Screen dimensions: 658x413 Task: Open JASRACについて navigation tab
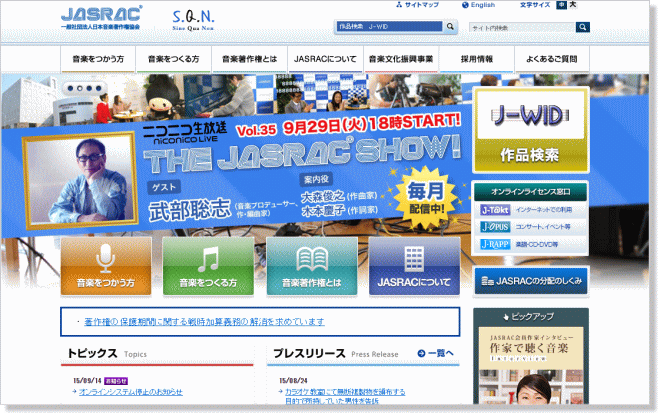click(x=325, y=59)
